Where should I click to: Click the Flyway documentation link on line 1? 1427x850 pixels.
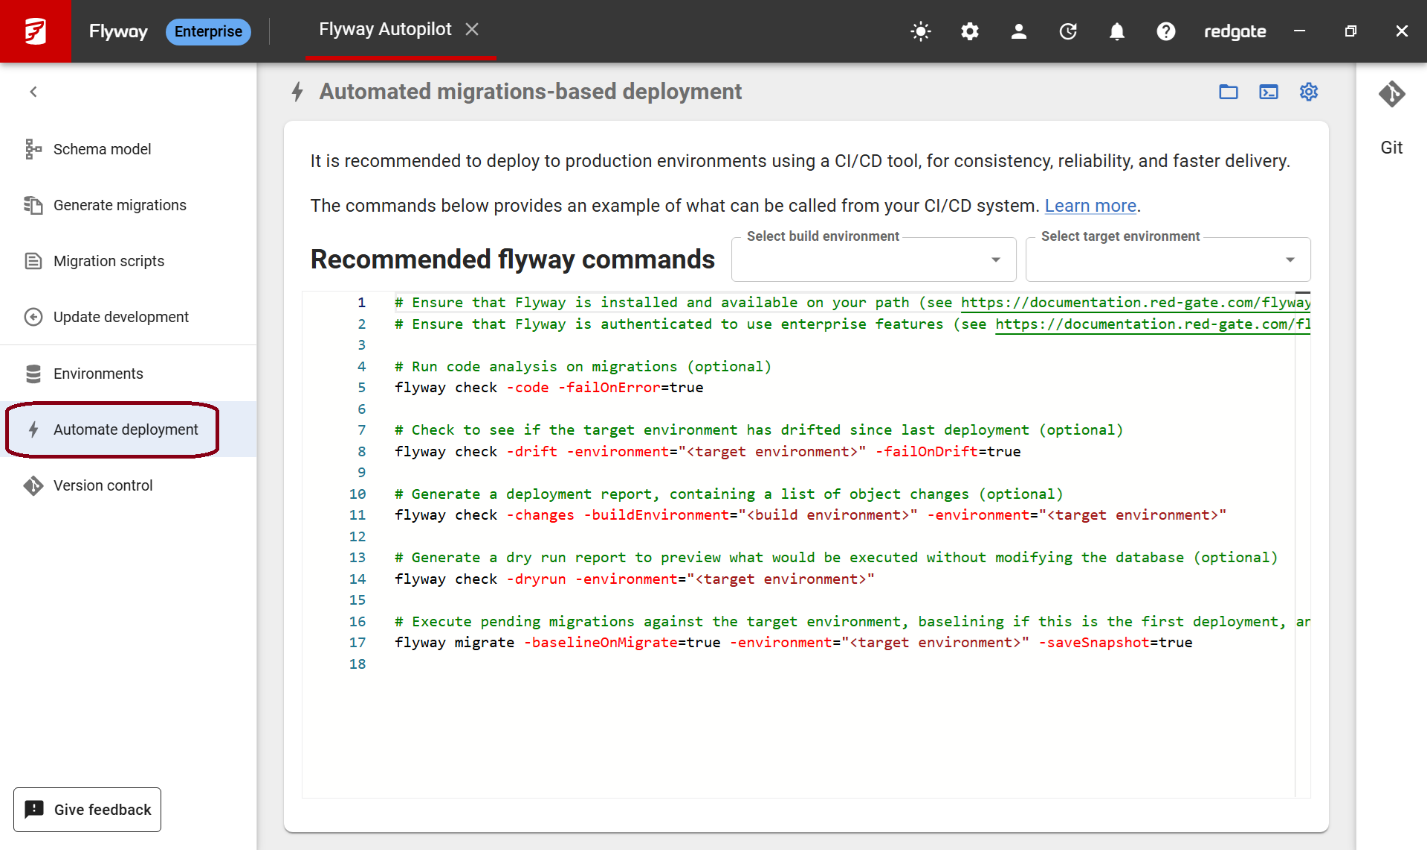coord(1135,302)
